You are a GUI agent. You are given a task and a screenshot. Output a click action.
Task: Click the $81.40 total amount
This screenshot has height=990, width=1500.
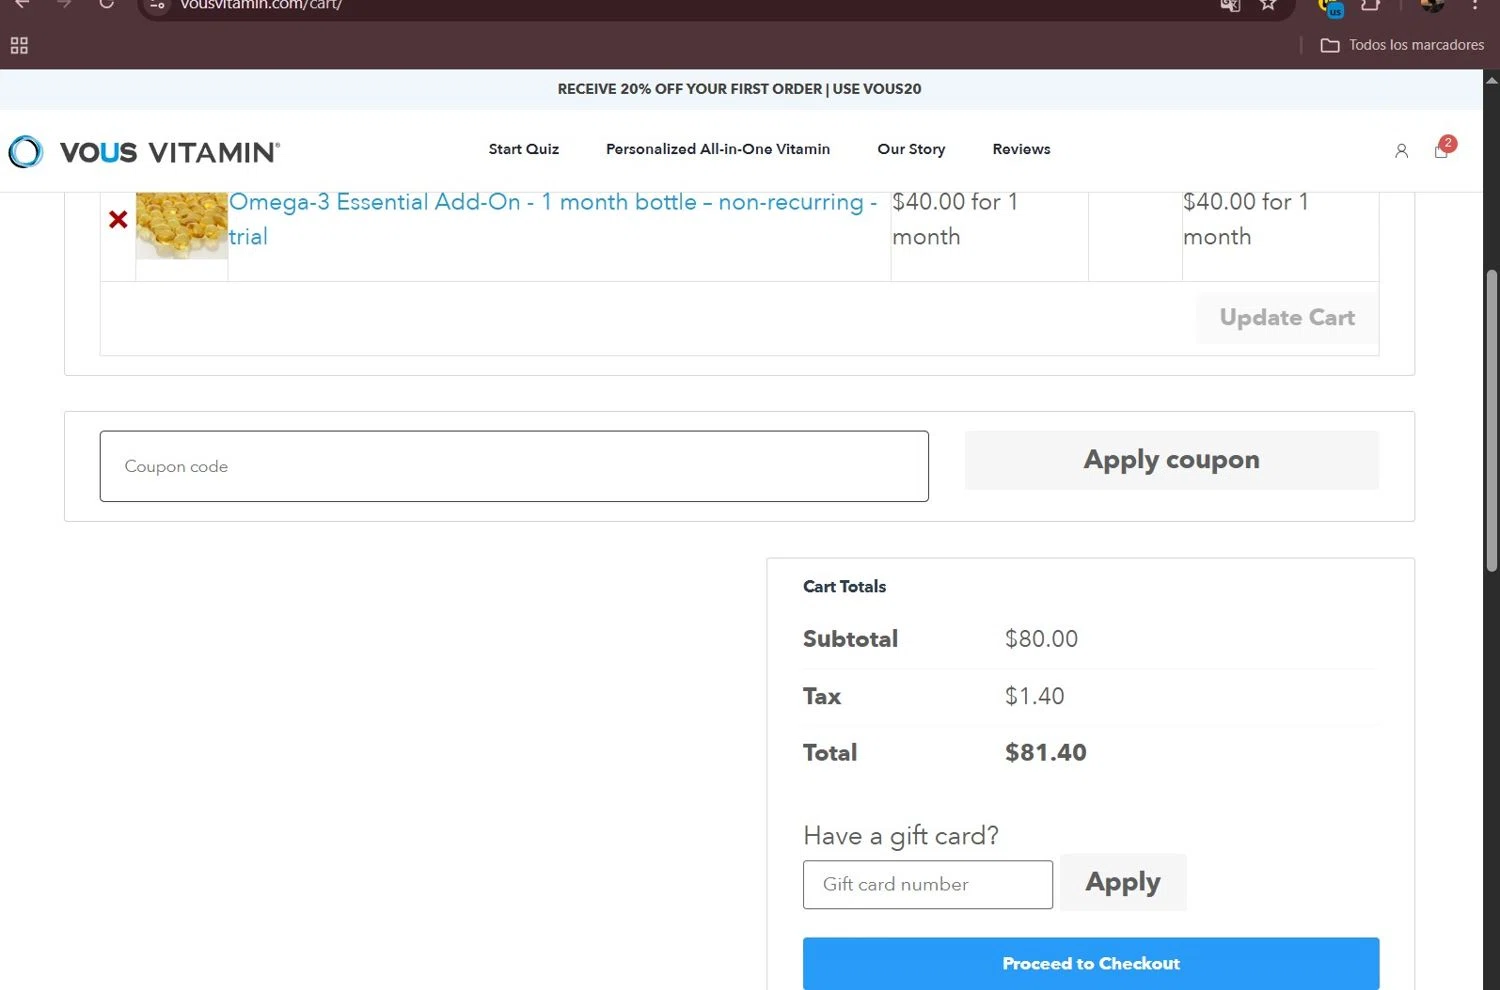[x=1046, y=753]
